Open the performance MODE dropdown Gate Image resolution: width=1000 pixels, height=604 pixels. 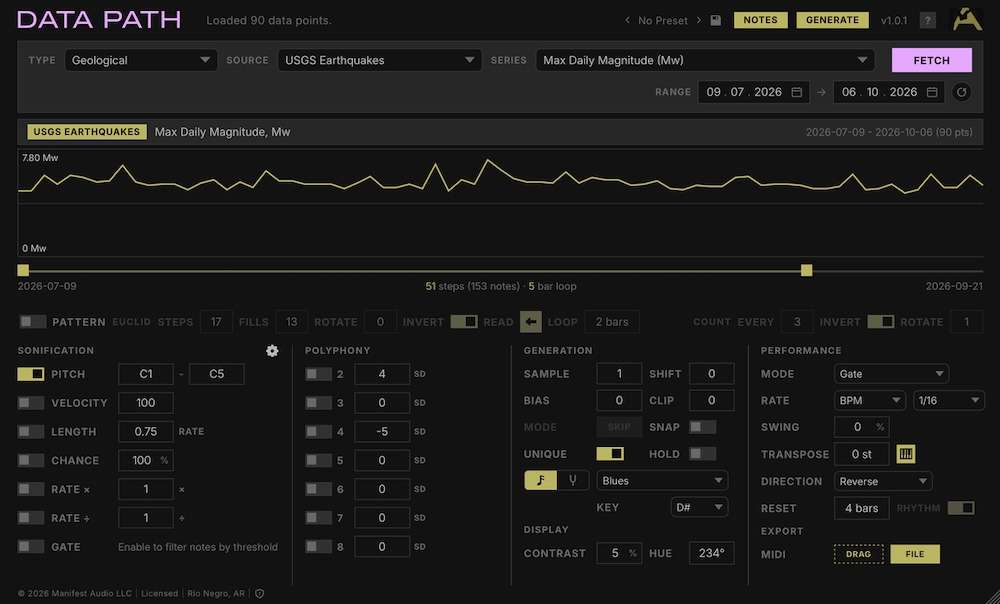pyautogui.click(x=891, y=374)
